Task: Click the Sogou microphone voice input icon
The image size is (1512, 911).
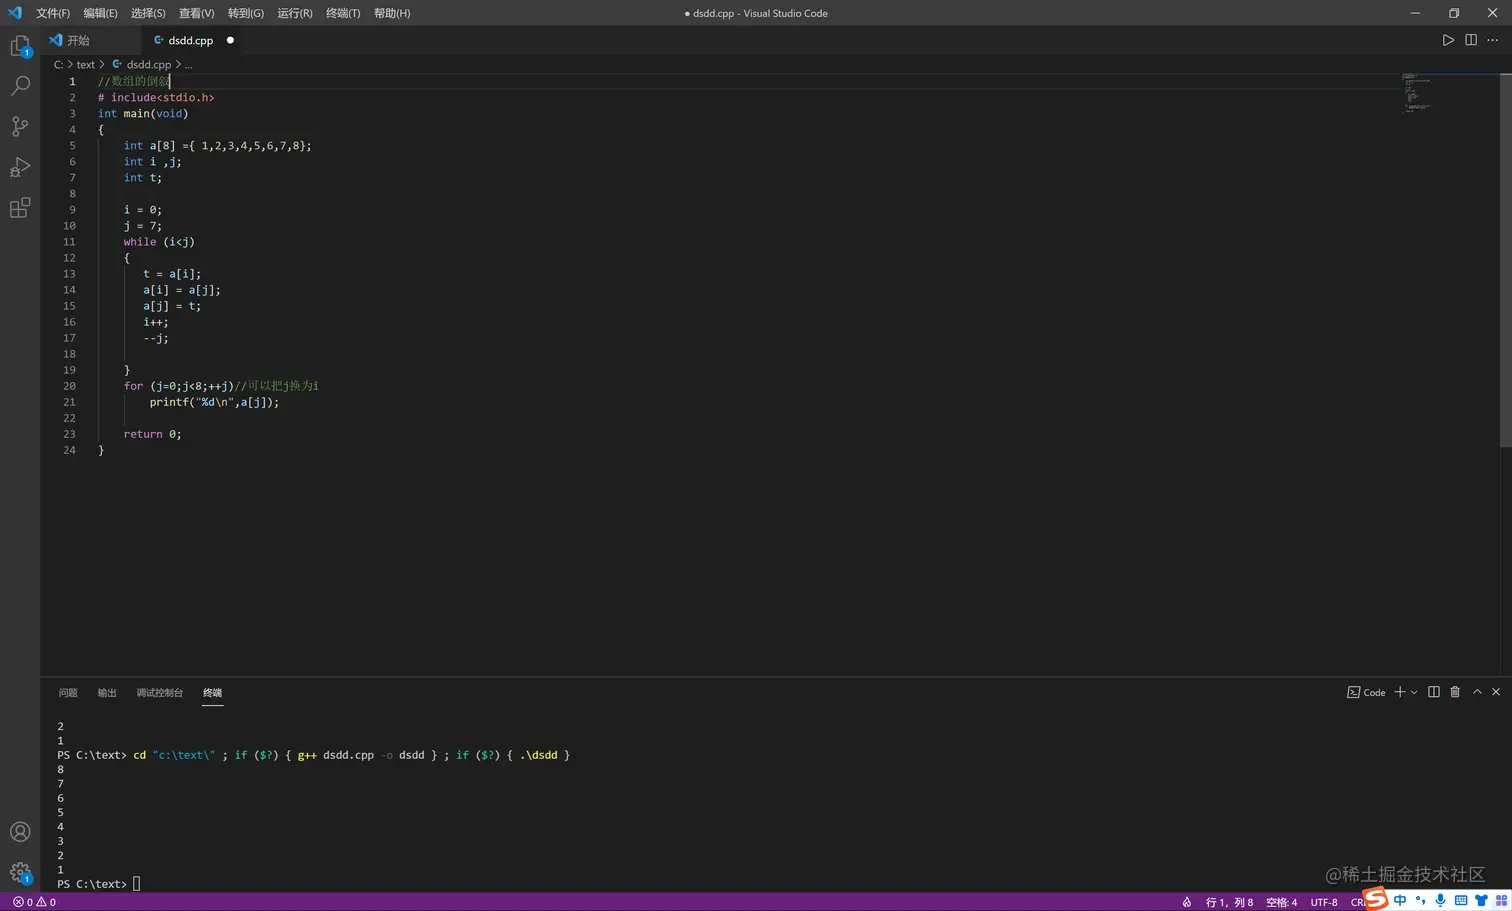Action: click(1440, 901)
